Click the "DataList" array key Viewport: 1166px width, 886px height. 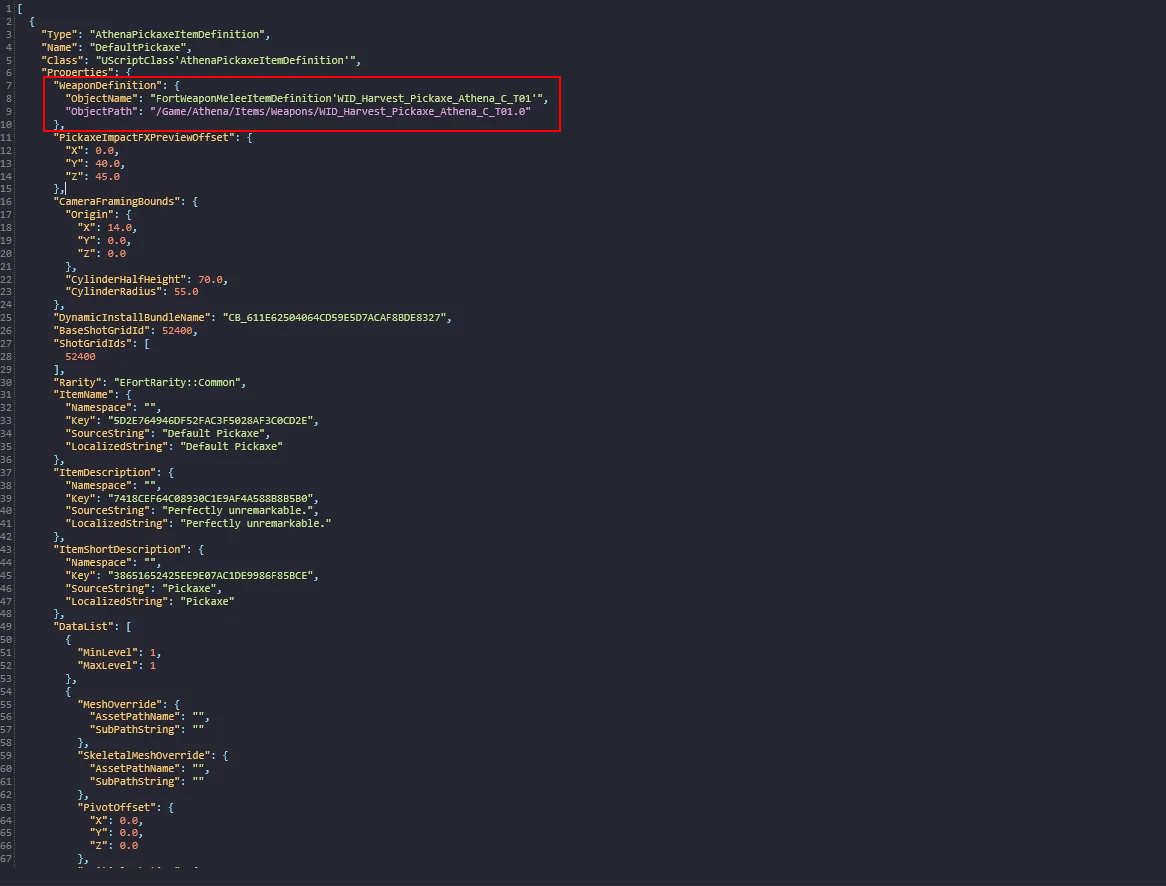[x=84, y=627]
